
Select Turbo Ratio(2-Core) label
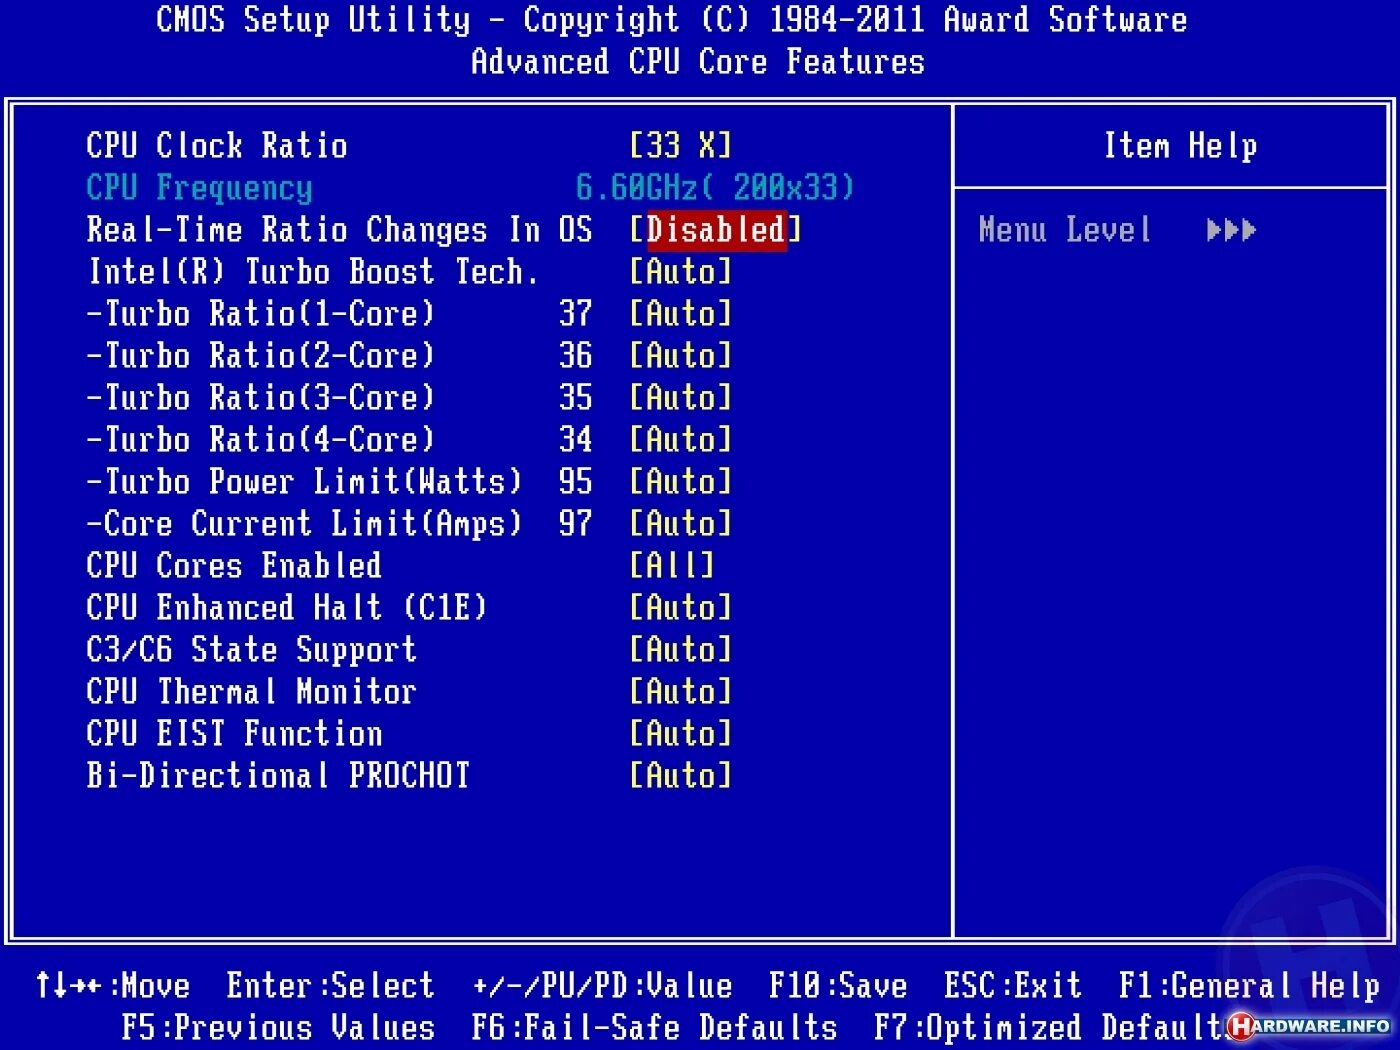(260, 356)
